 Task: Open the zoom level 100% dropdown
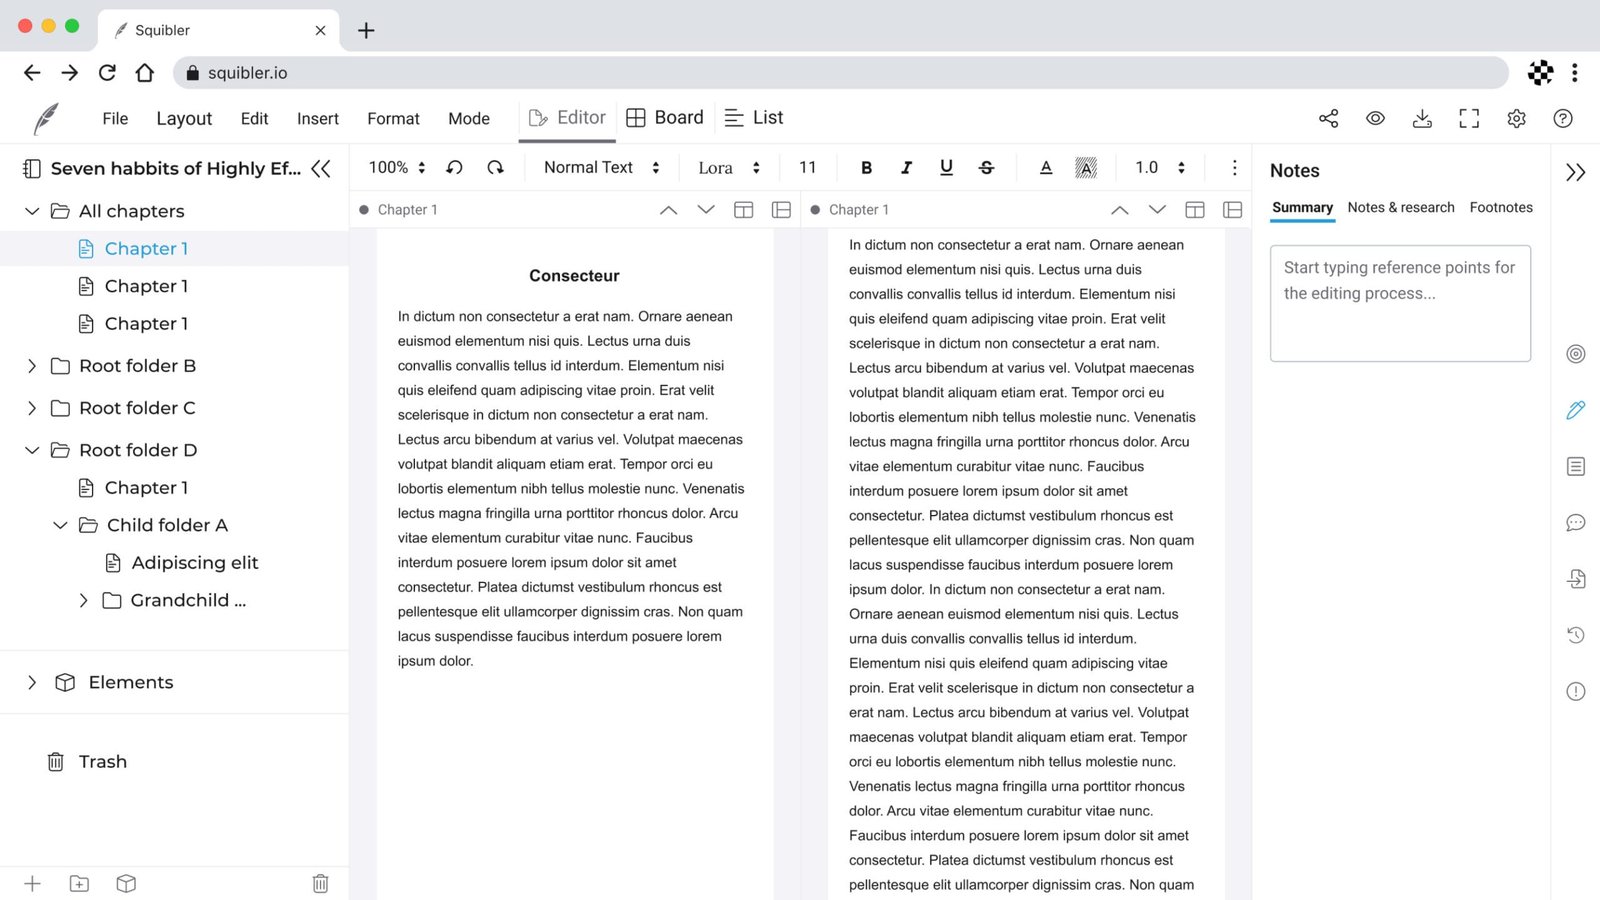pyautogui.click(x=397, y=167)
